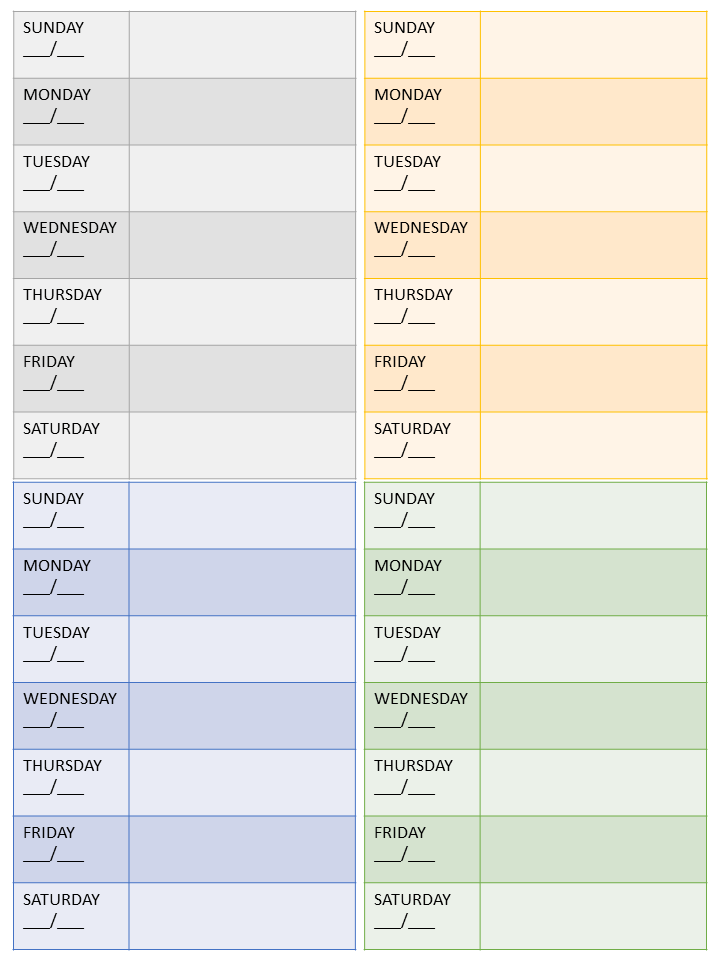The height and width of the screenshot is (960, 720).
Task: Select the THURSDAY label in the blue table
Action: pyautogui.click(x=63, y=766)
